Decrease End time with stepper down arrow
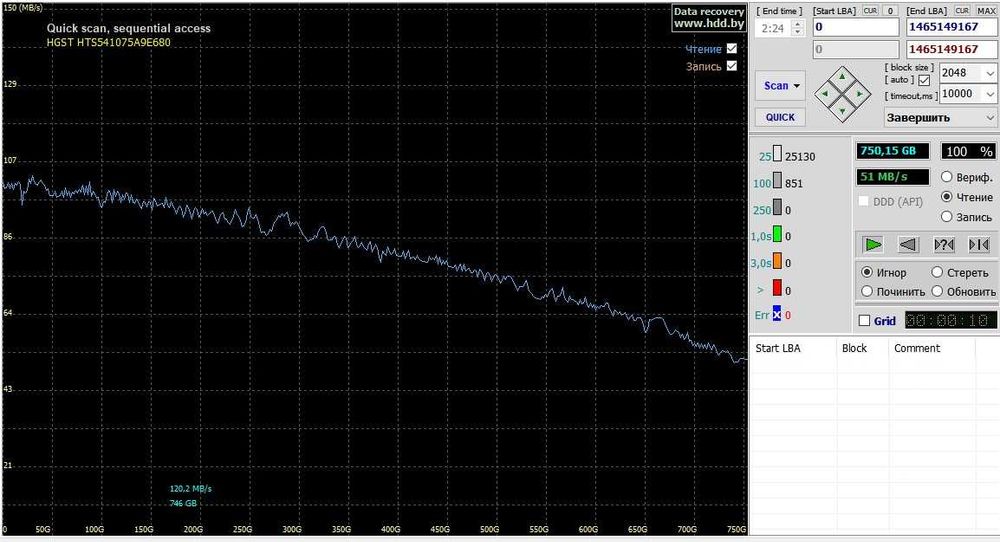 (798, 32)
